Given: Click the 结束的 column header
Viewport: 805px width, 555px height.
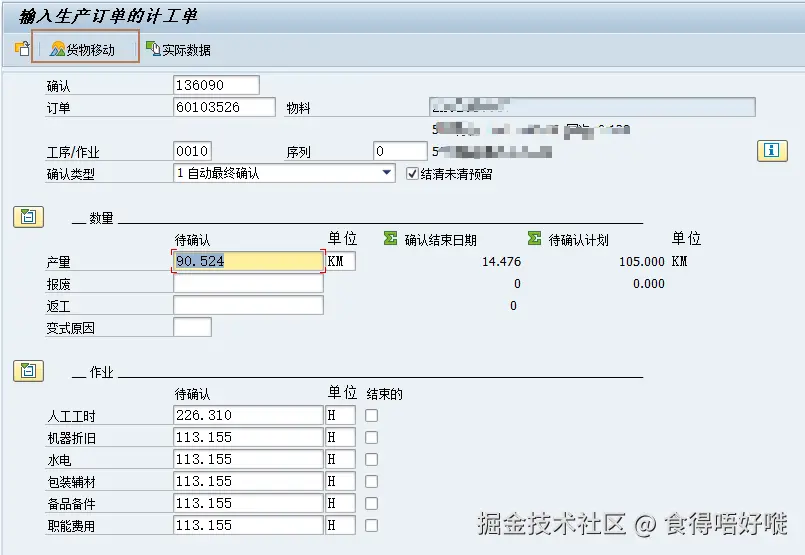Looking at the screenshot, I should (385, 394).
